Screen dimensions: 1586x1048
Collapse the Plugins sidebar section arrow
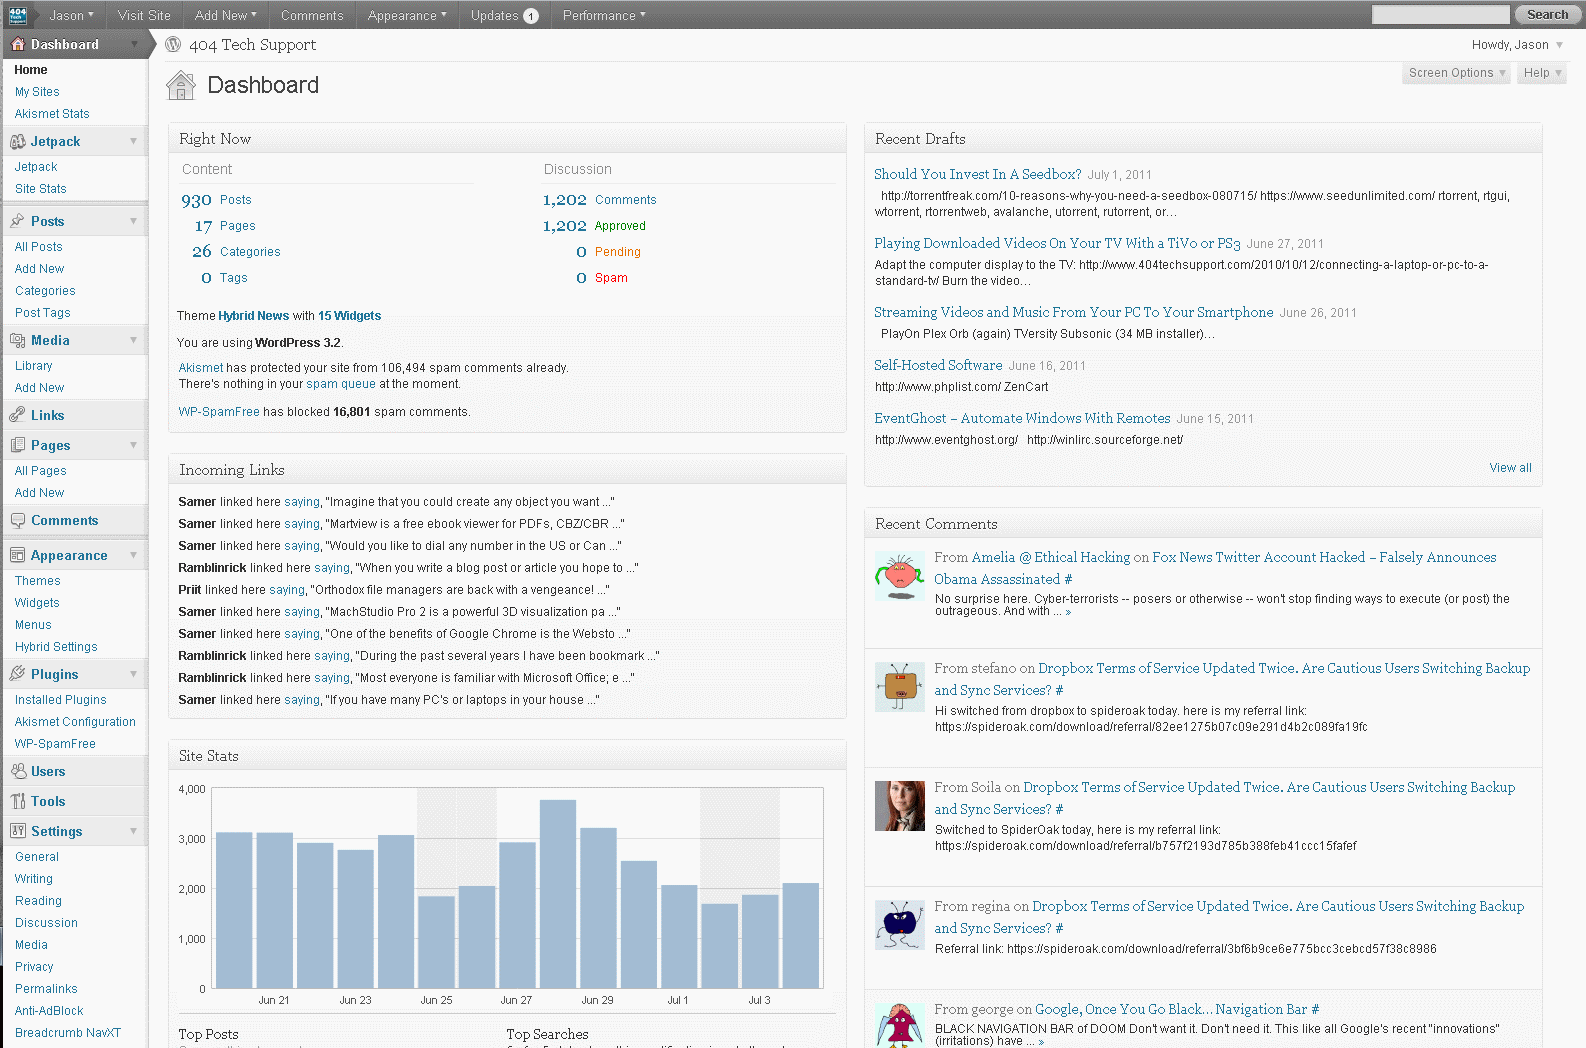click(133, 674)
